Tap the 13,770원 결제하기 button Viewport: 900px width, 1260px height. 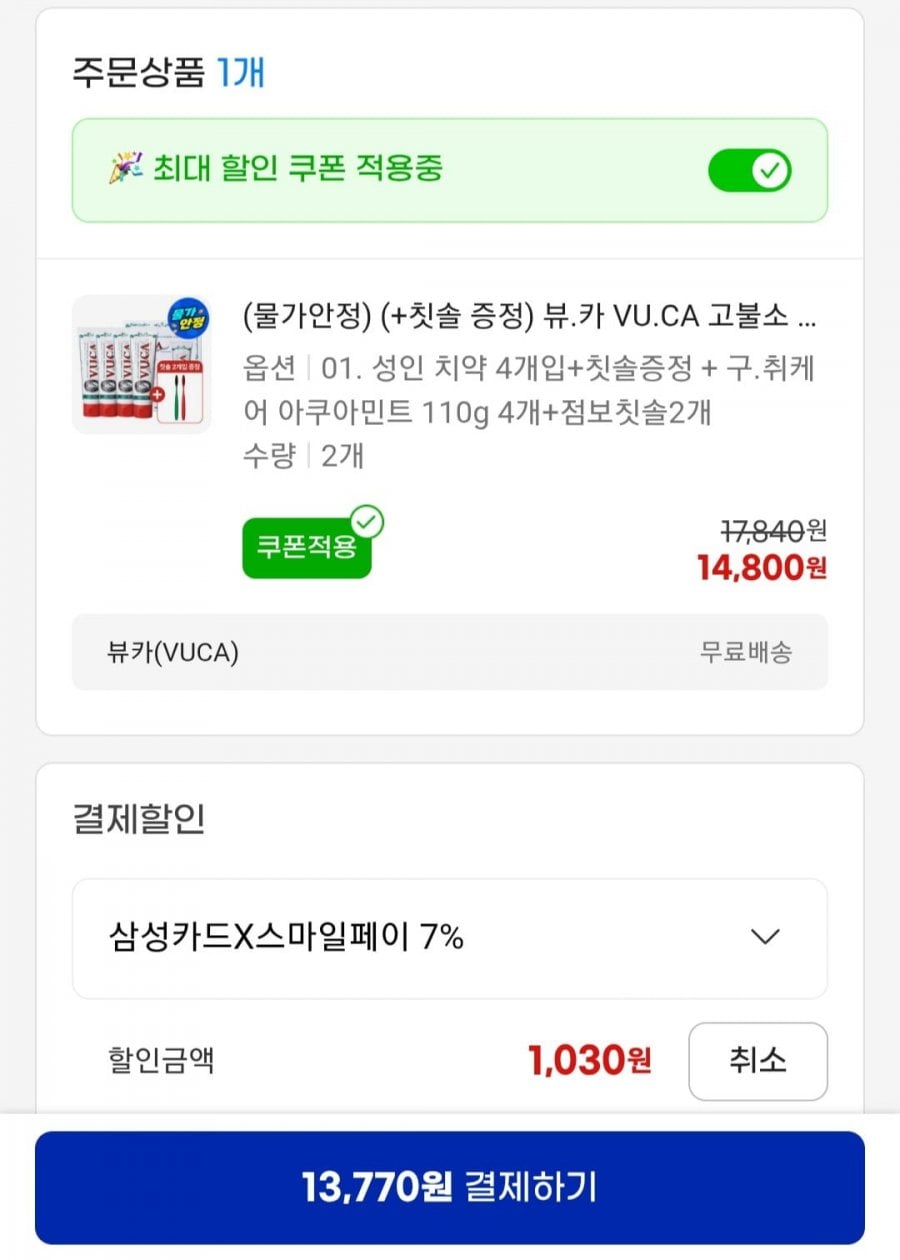(449, 1187)
